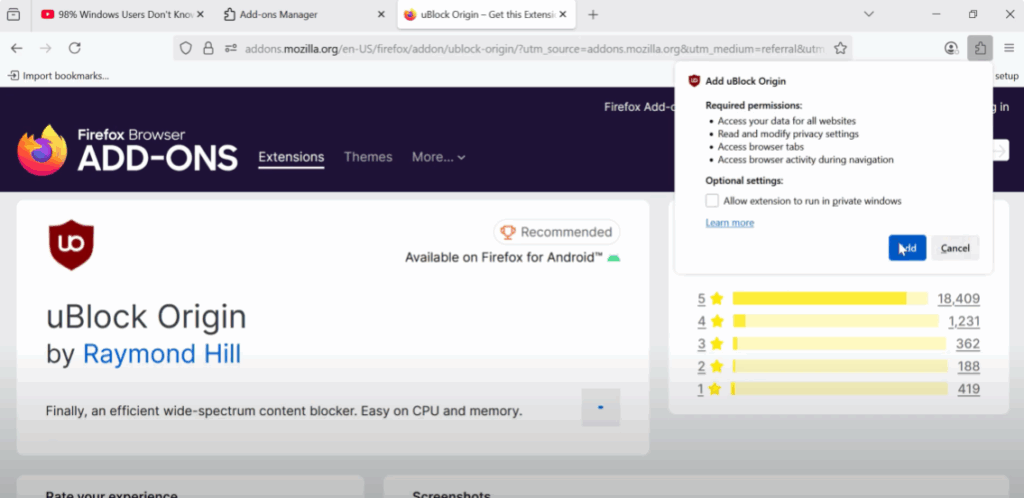Image resolution: width=1024 pixels, height=498 pixels.
Task: Open the Themes navigation item
Action: (x=368, y=157)
